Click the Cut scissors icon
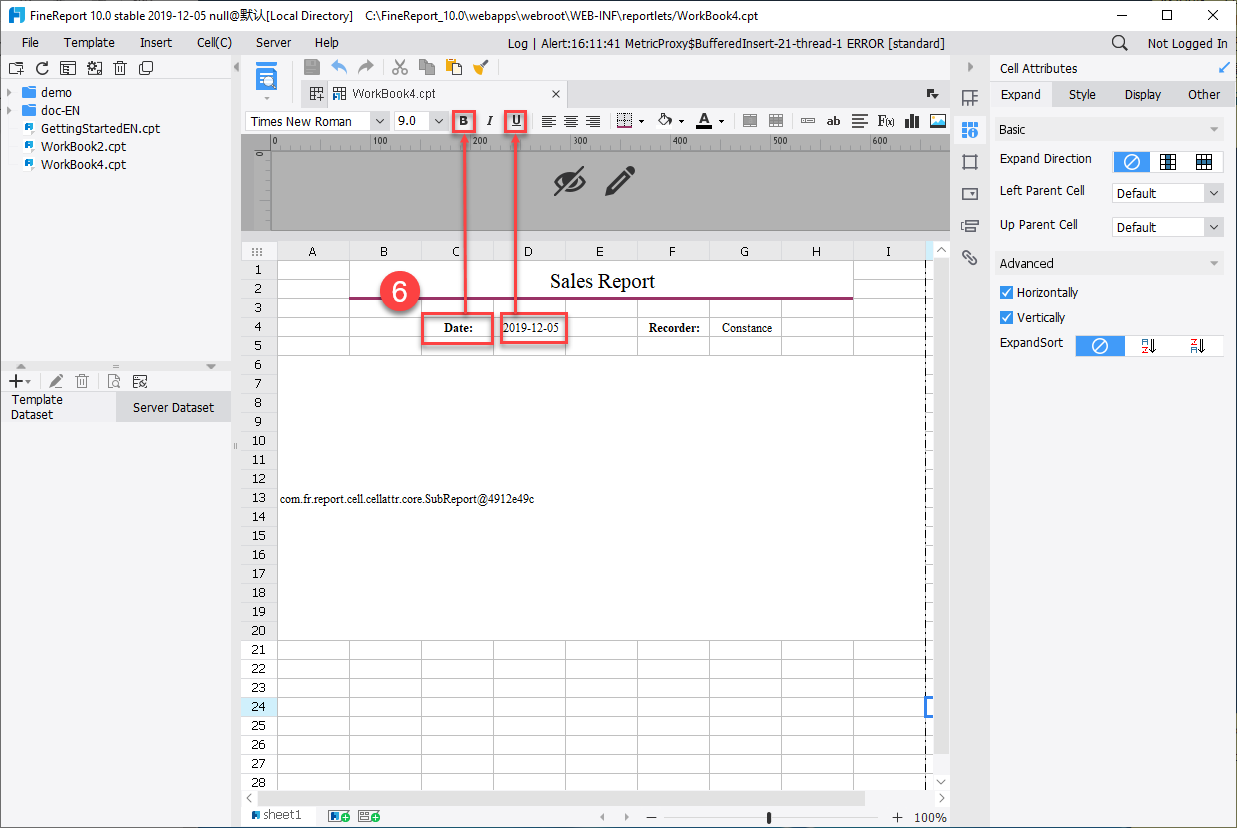 coord(399,67)
